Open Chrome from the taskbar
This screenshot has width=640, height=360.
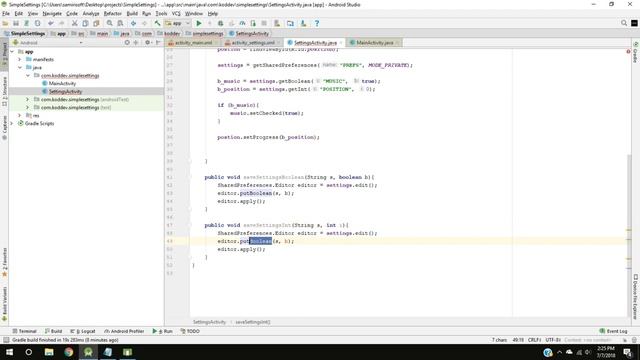[x=69, y=352]
